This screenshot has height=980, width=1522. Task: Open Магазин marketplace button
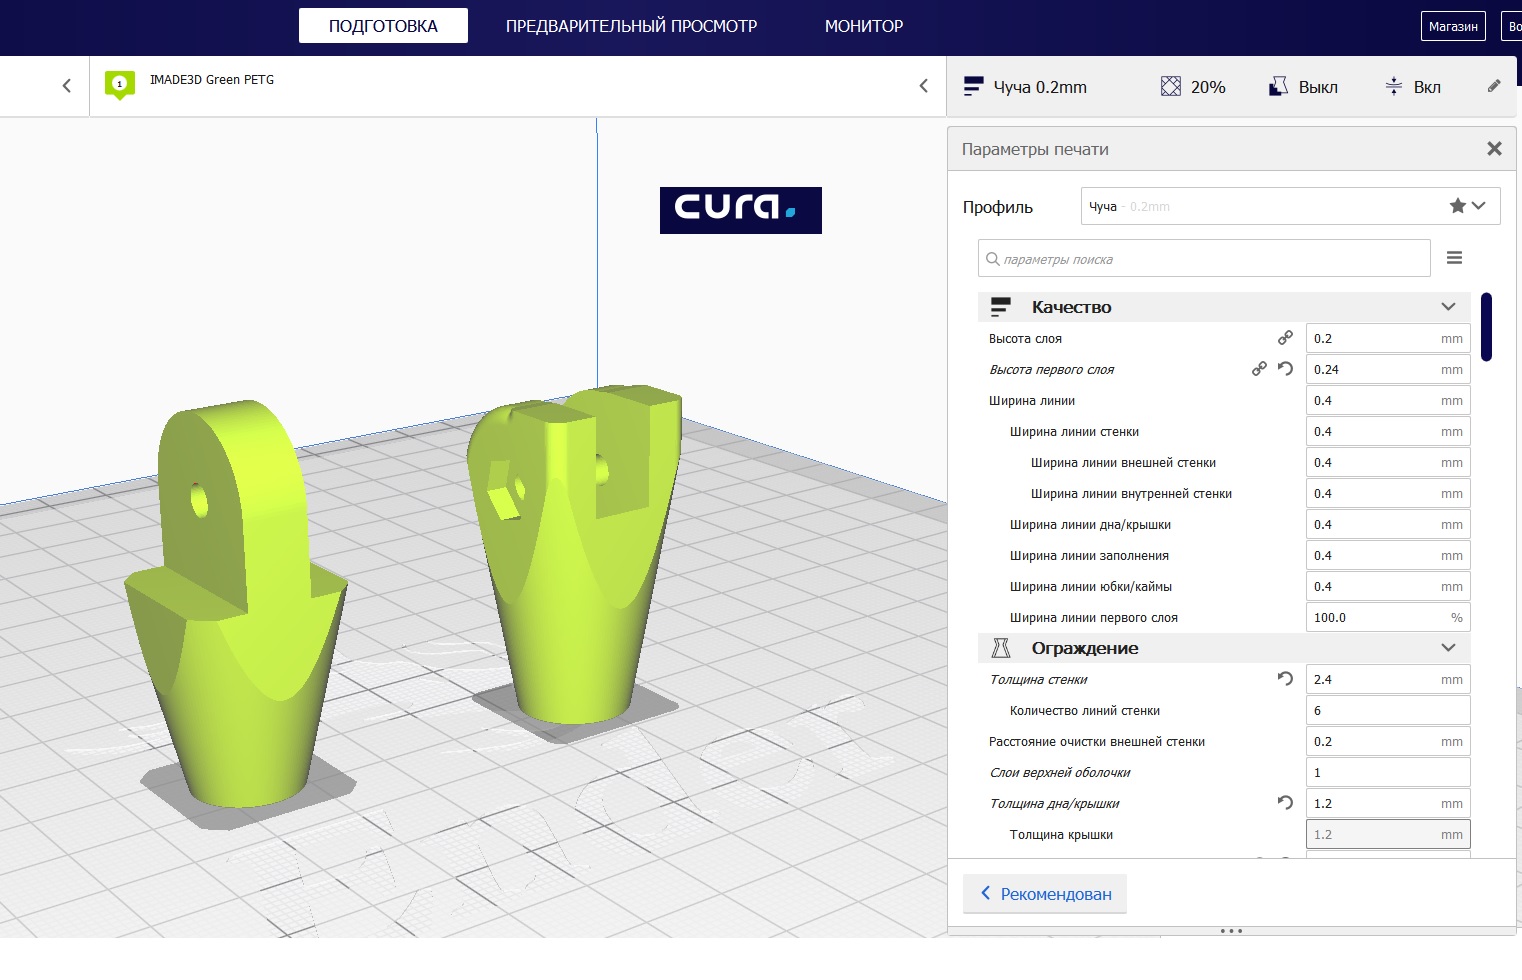pos(1452,26)
